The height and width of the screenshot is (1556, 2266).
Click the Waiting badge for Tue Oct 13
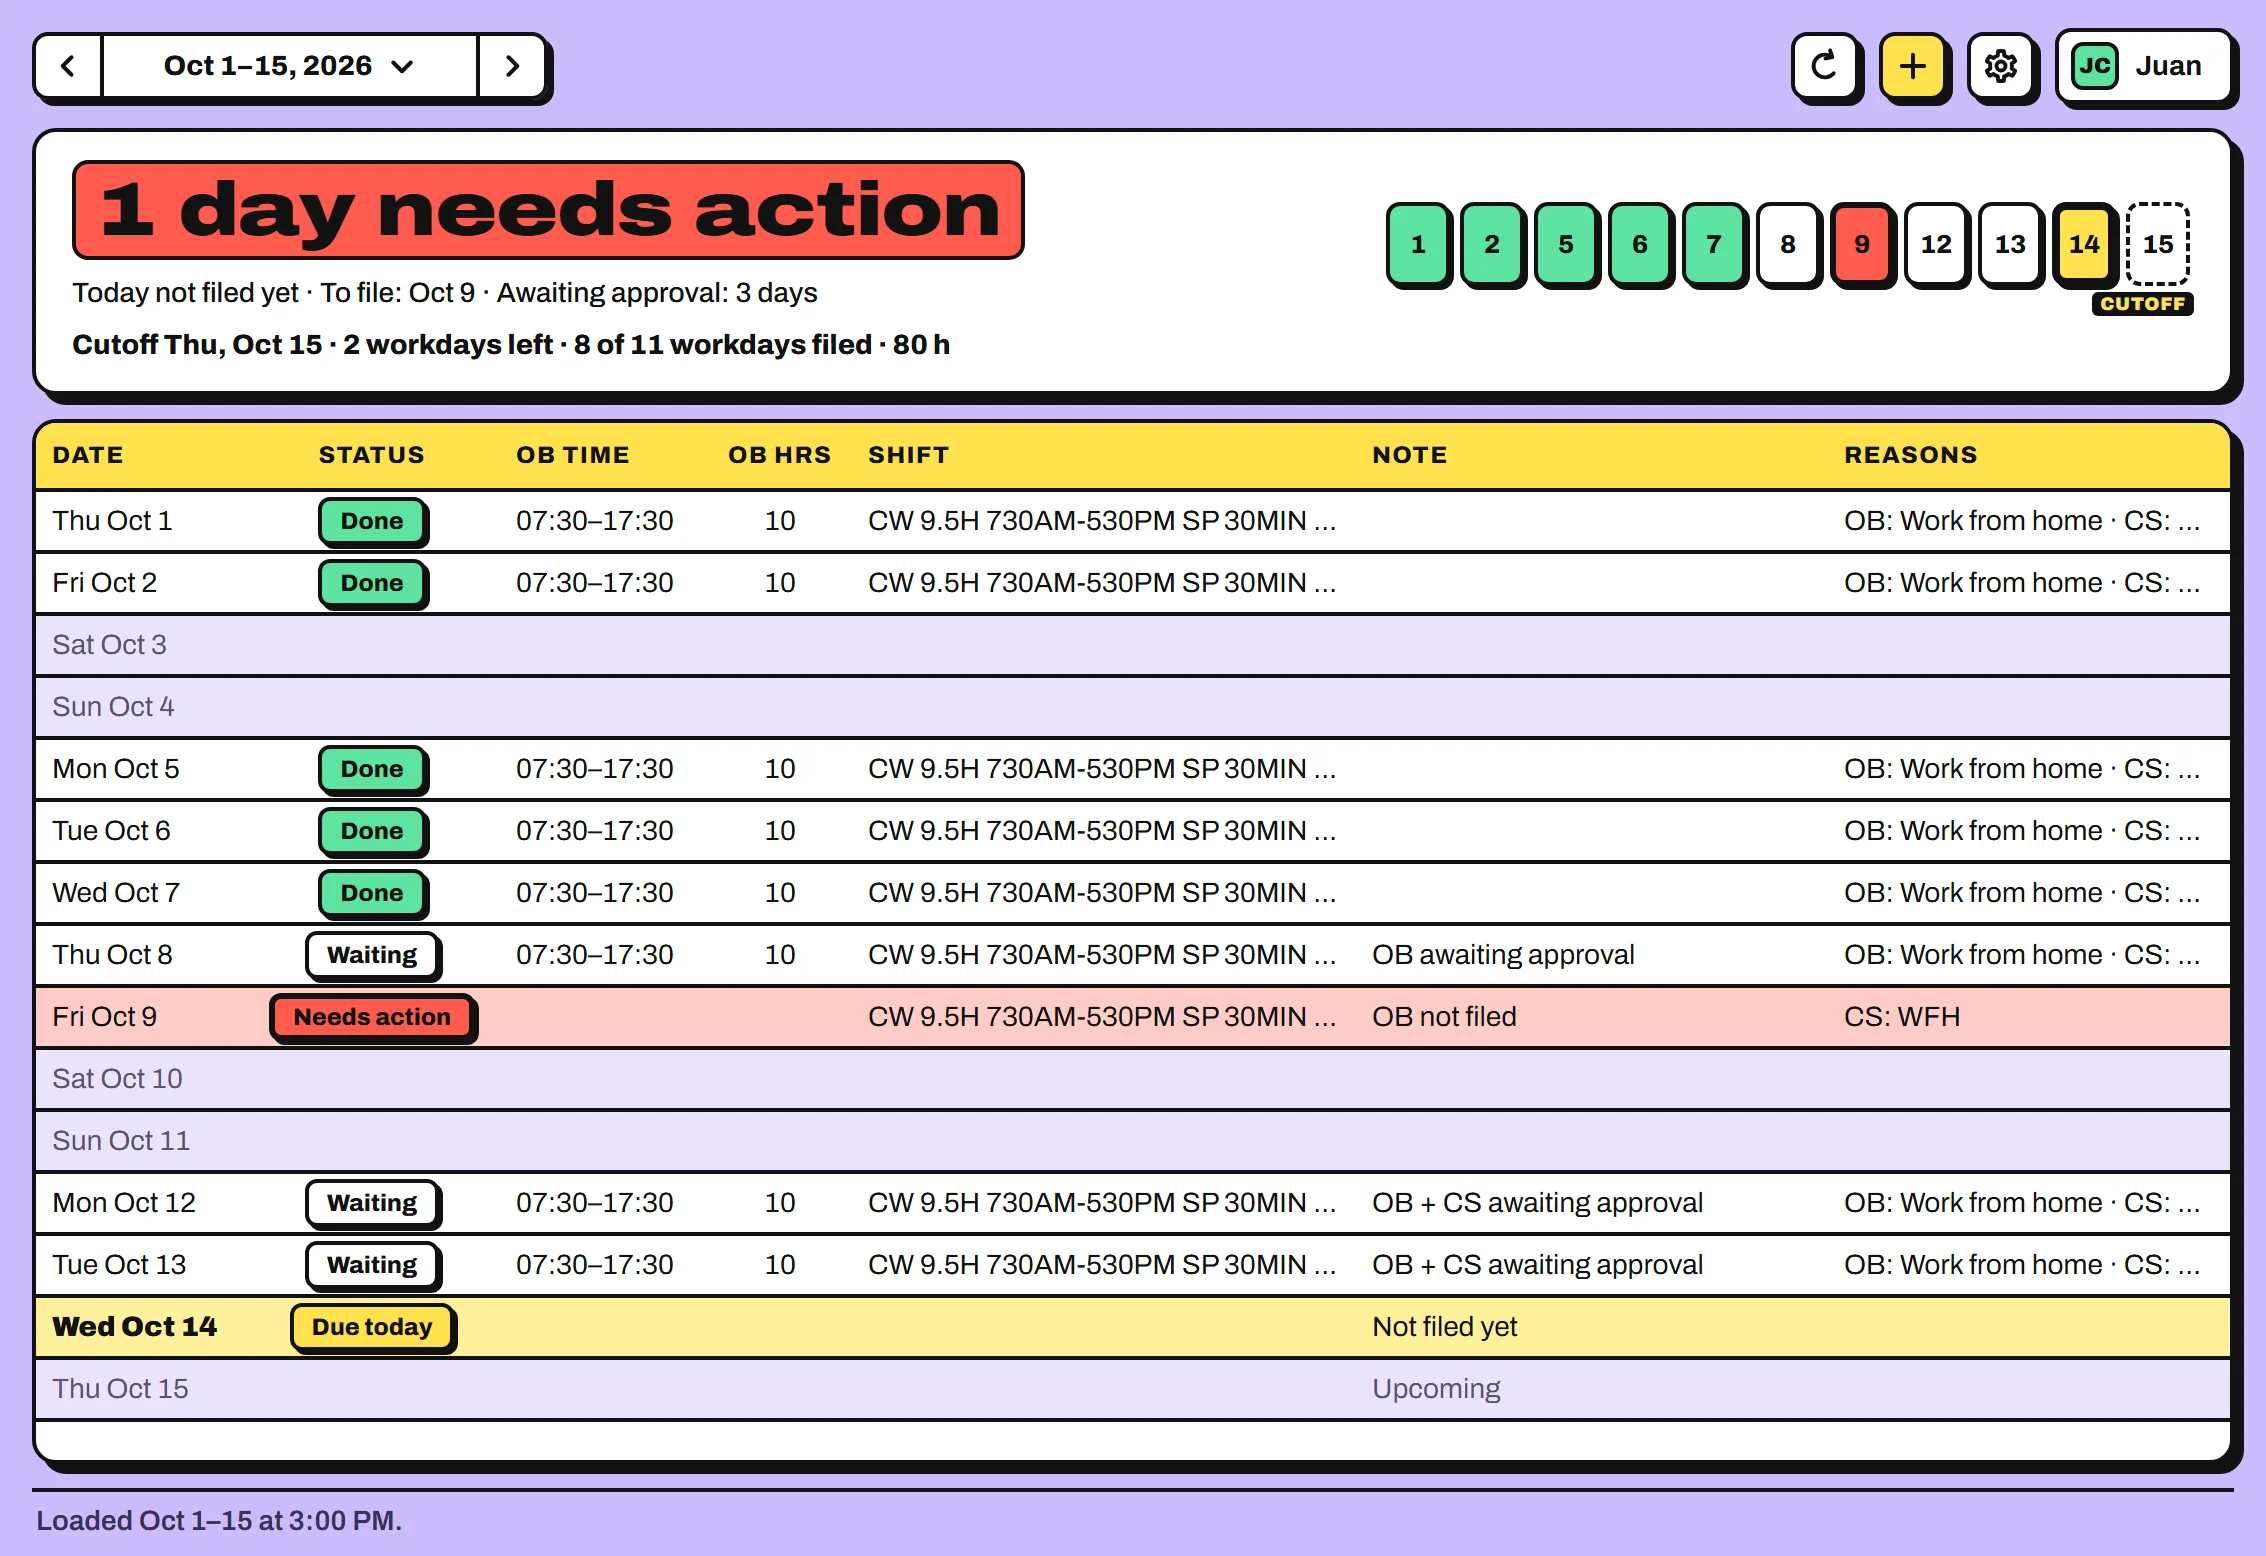click(372, 1265)
